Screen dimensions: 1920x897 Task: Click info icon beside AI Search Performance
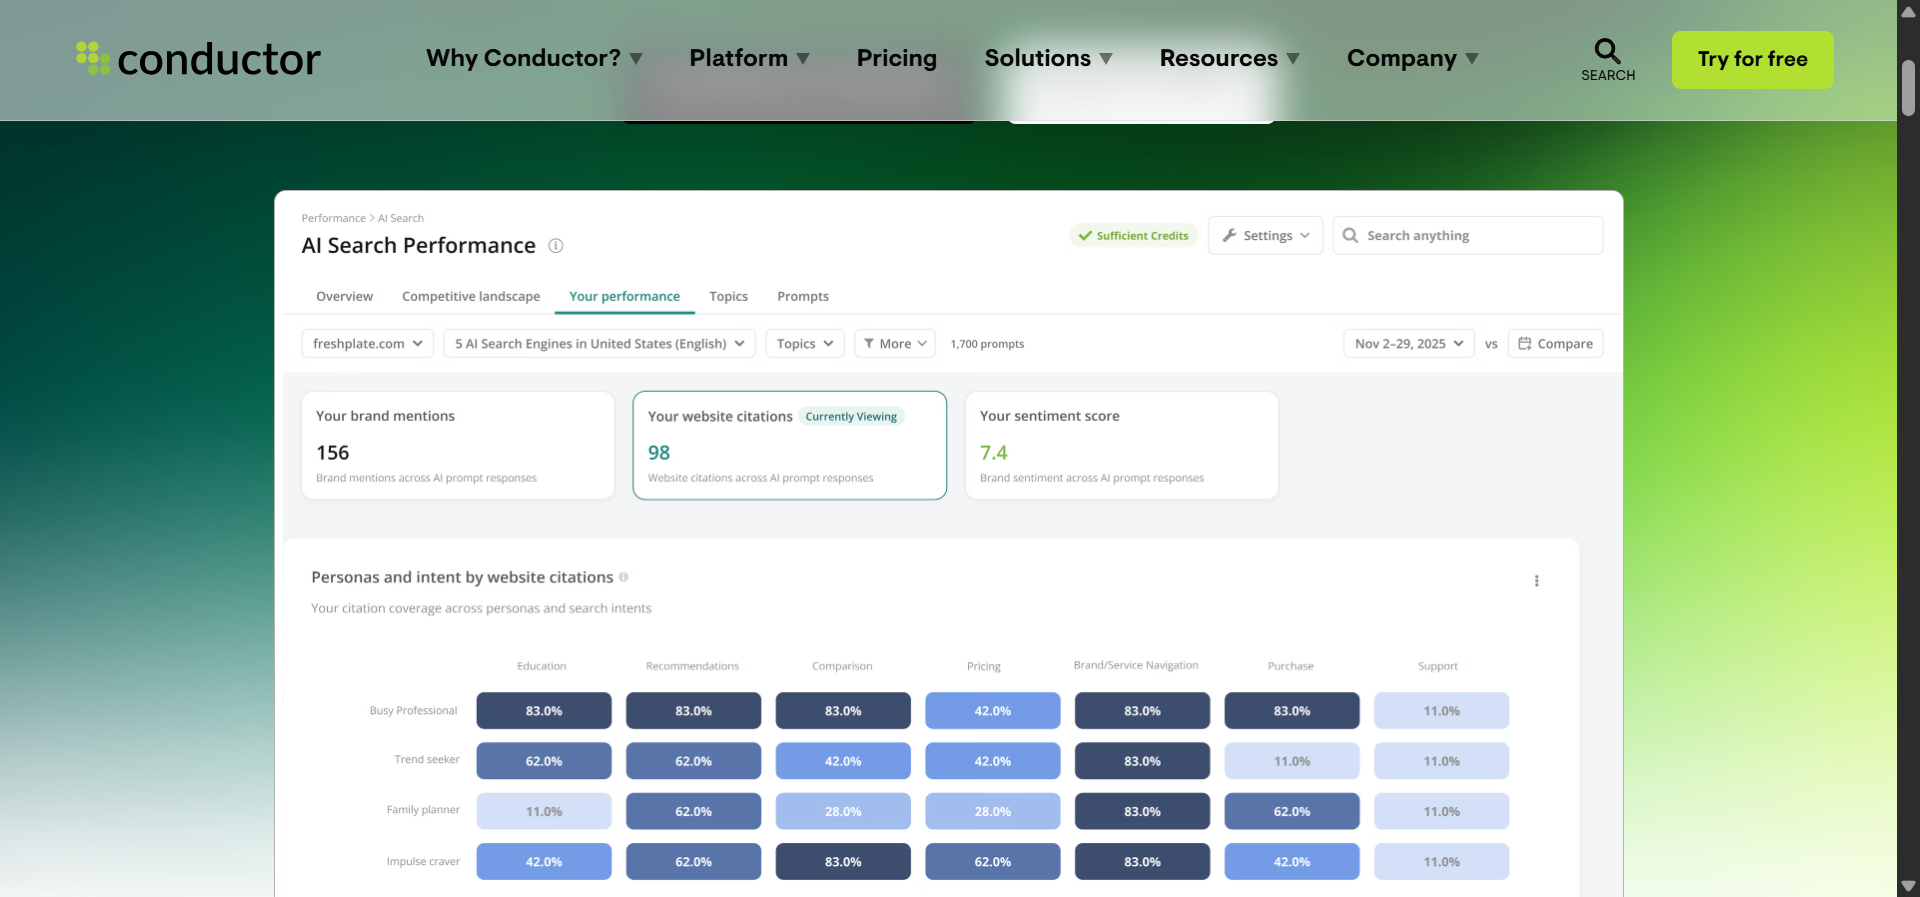[556, 246]
